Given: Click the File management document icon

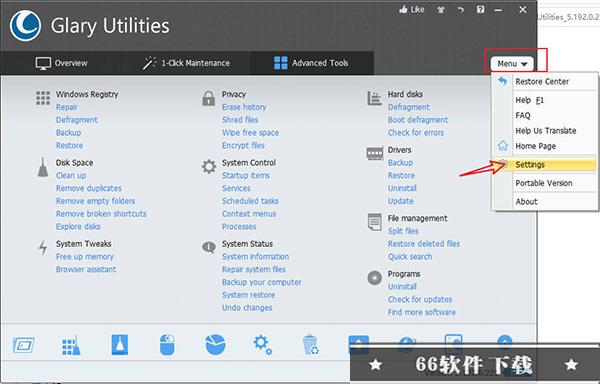Looking at the screenshot, I should (x=374, y=222).
